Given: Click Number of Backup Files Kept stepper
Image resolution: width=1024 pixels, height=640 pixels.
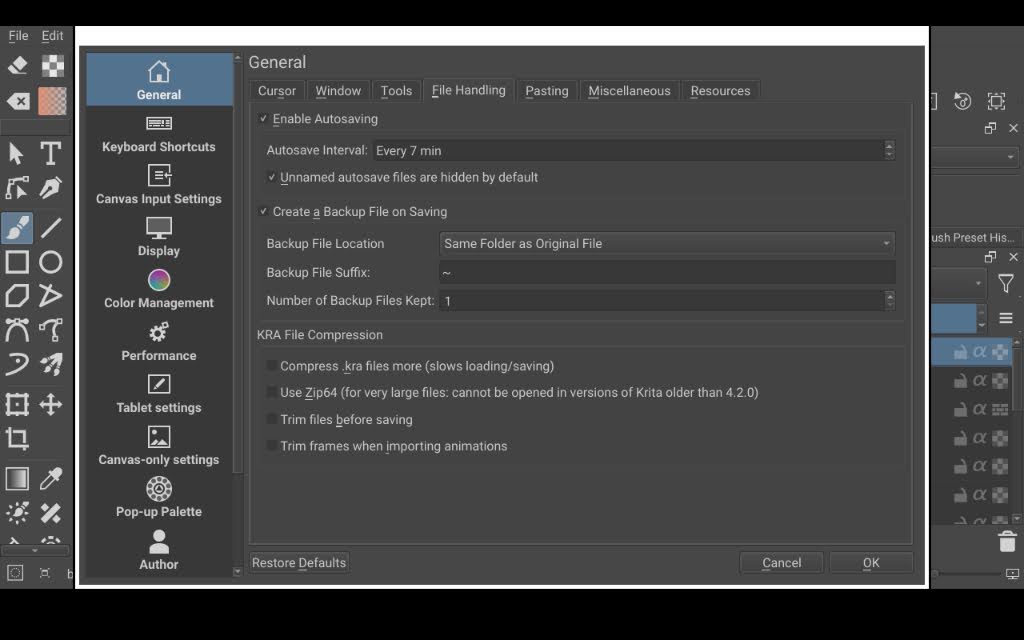Looking at the screenshot, I should (x=889, y=300).
